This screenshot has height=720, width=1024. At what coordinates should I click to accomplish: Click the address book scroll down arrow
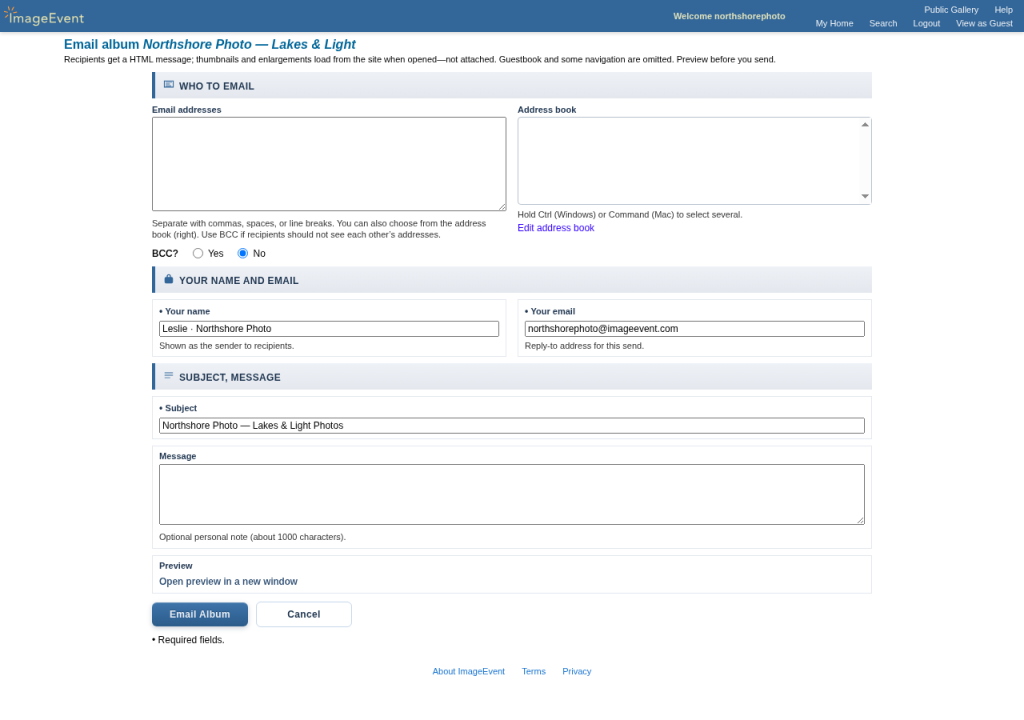pos(865,196)
